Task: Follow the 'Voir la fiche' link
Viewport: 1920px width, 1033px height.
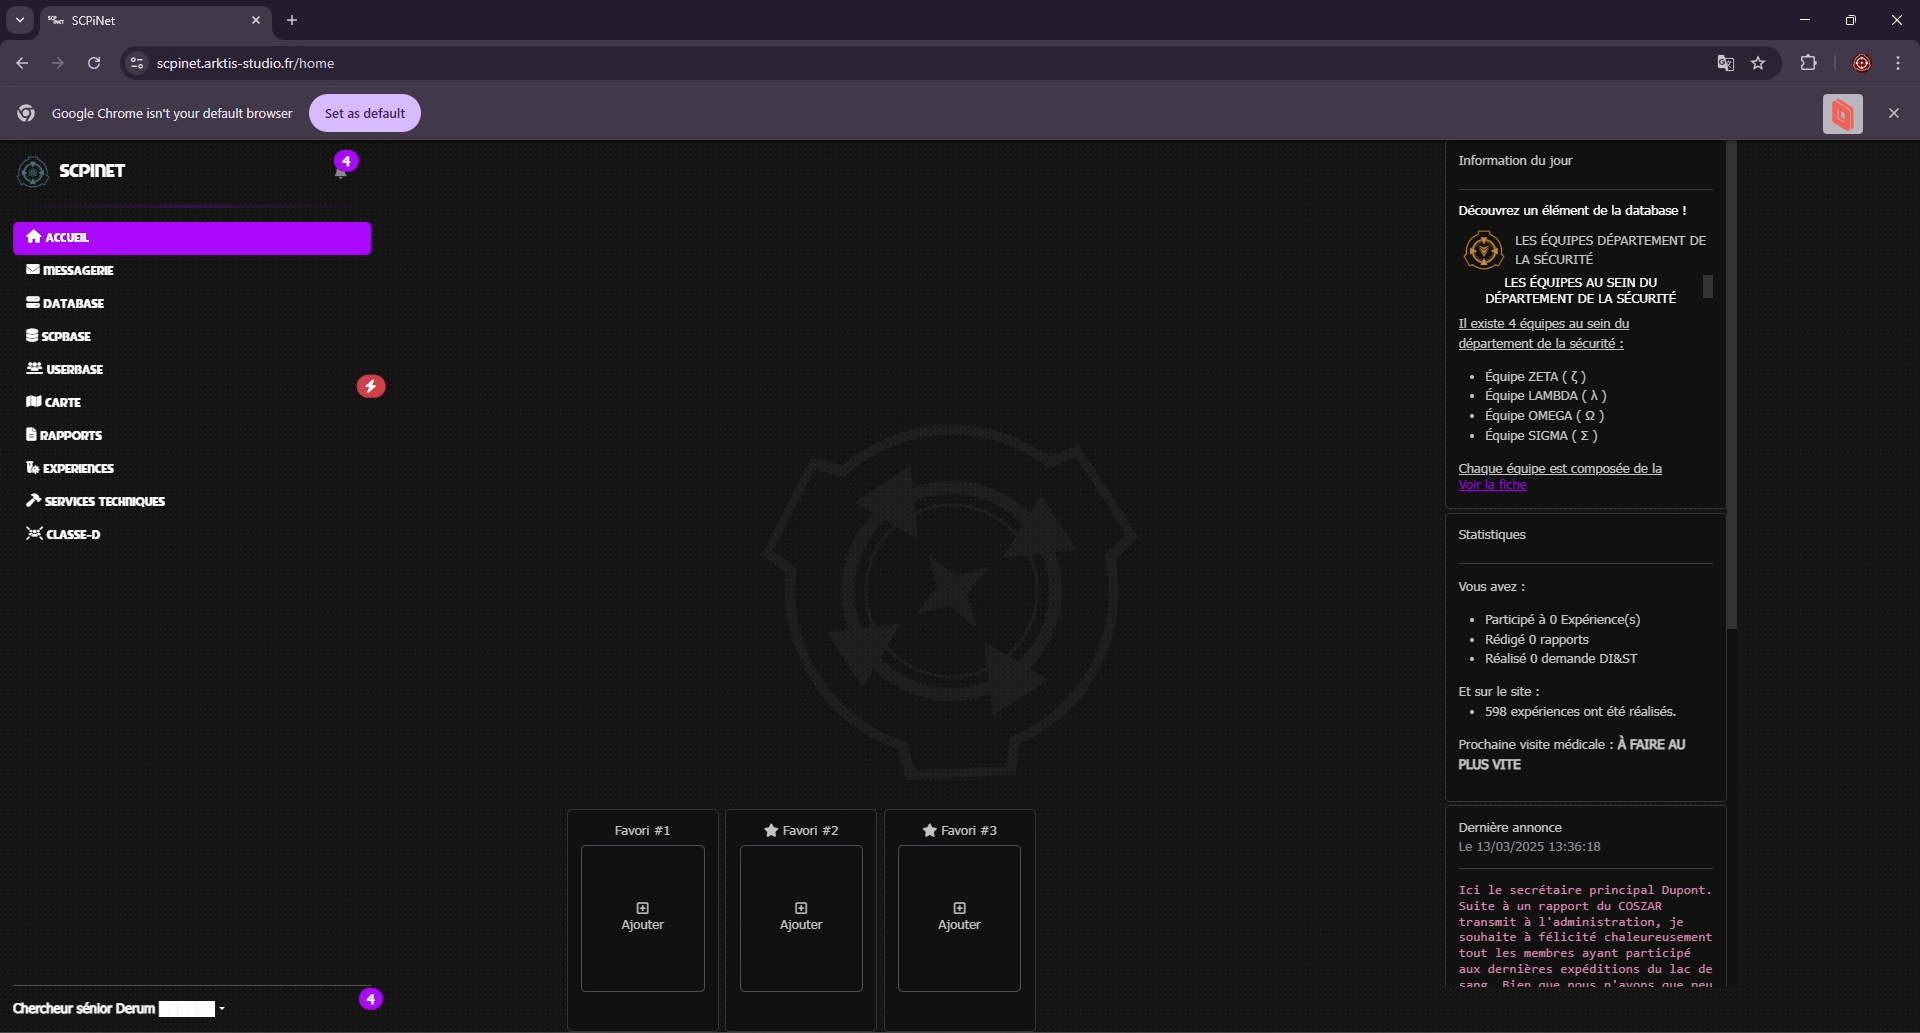Action: pos(1492,485)
